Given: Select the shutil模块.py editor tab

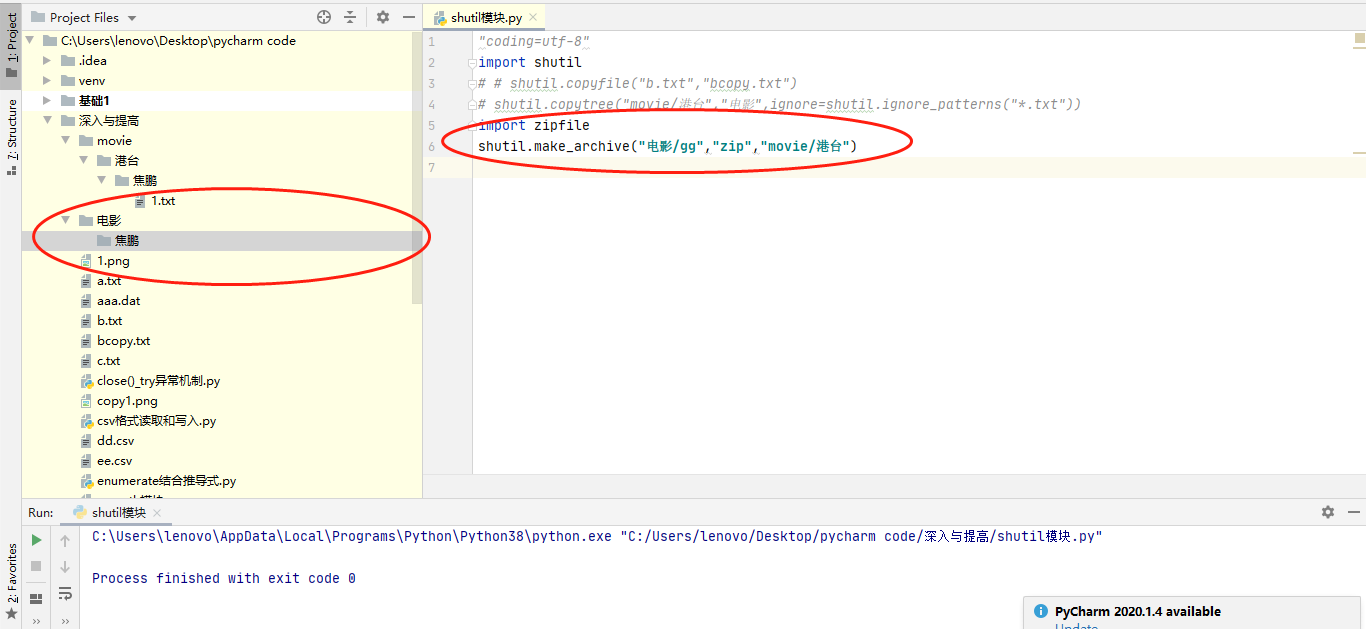Looking at the screenshot, I should pyautogui.click(x=486, y=18).
